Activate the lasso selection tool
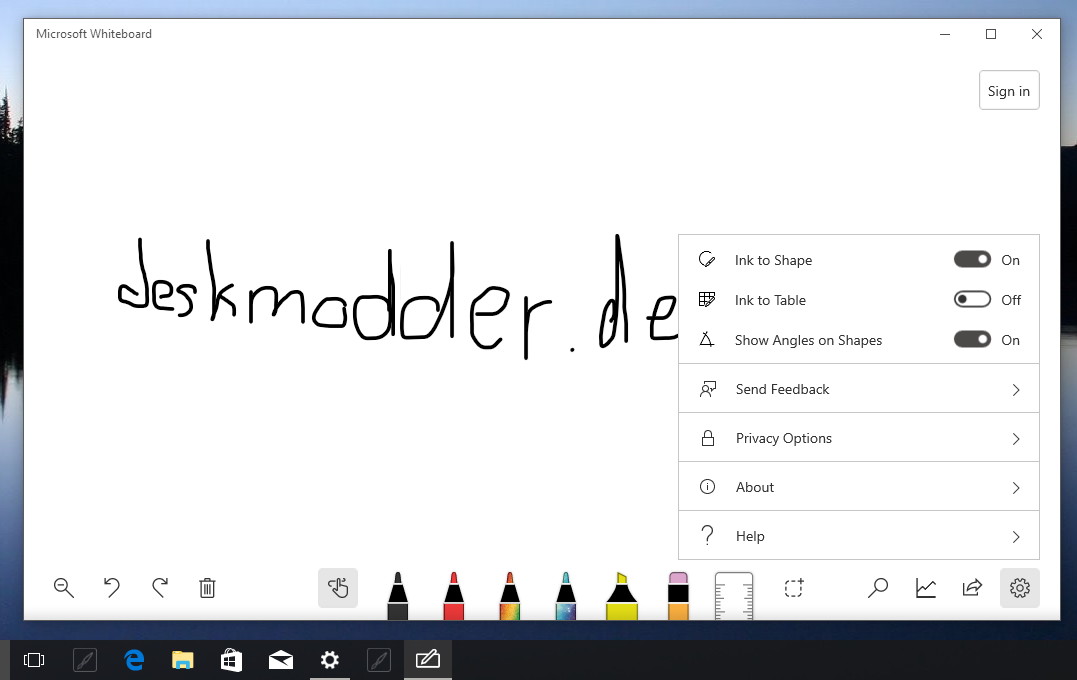The width and height of the screenshot is (1077, 680). [x=794, y=588]
